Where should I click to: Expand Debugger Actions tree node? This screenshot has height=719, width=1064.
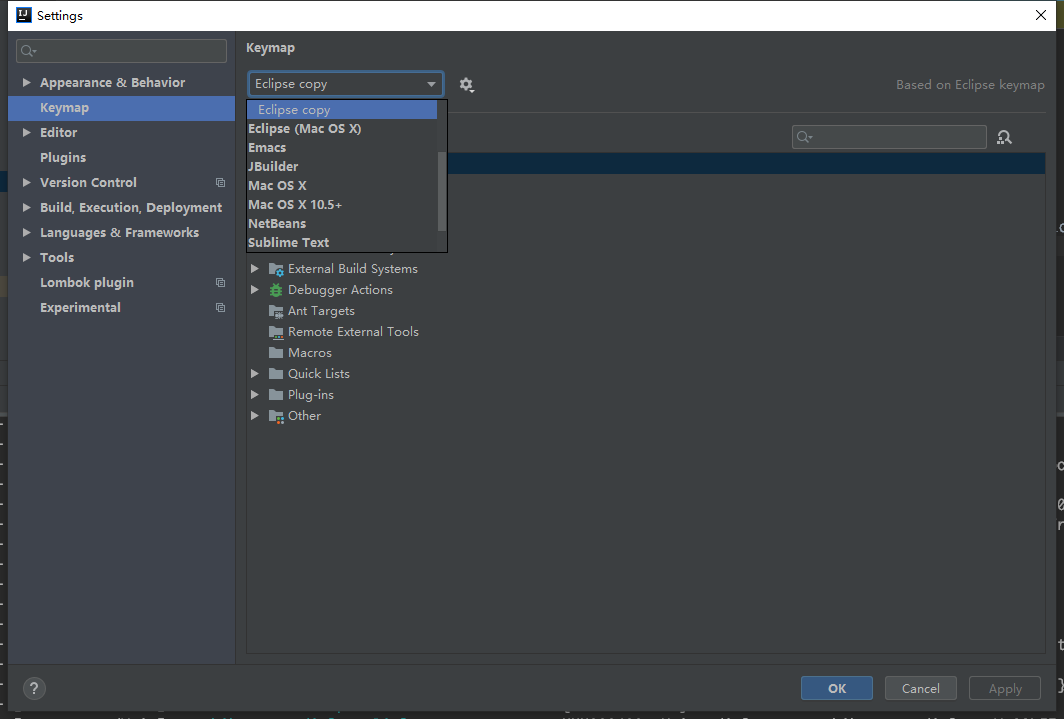(255, 290)
